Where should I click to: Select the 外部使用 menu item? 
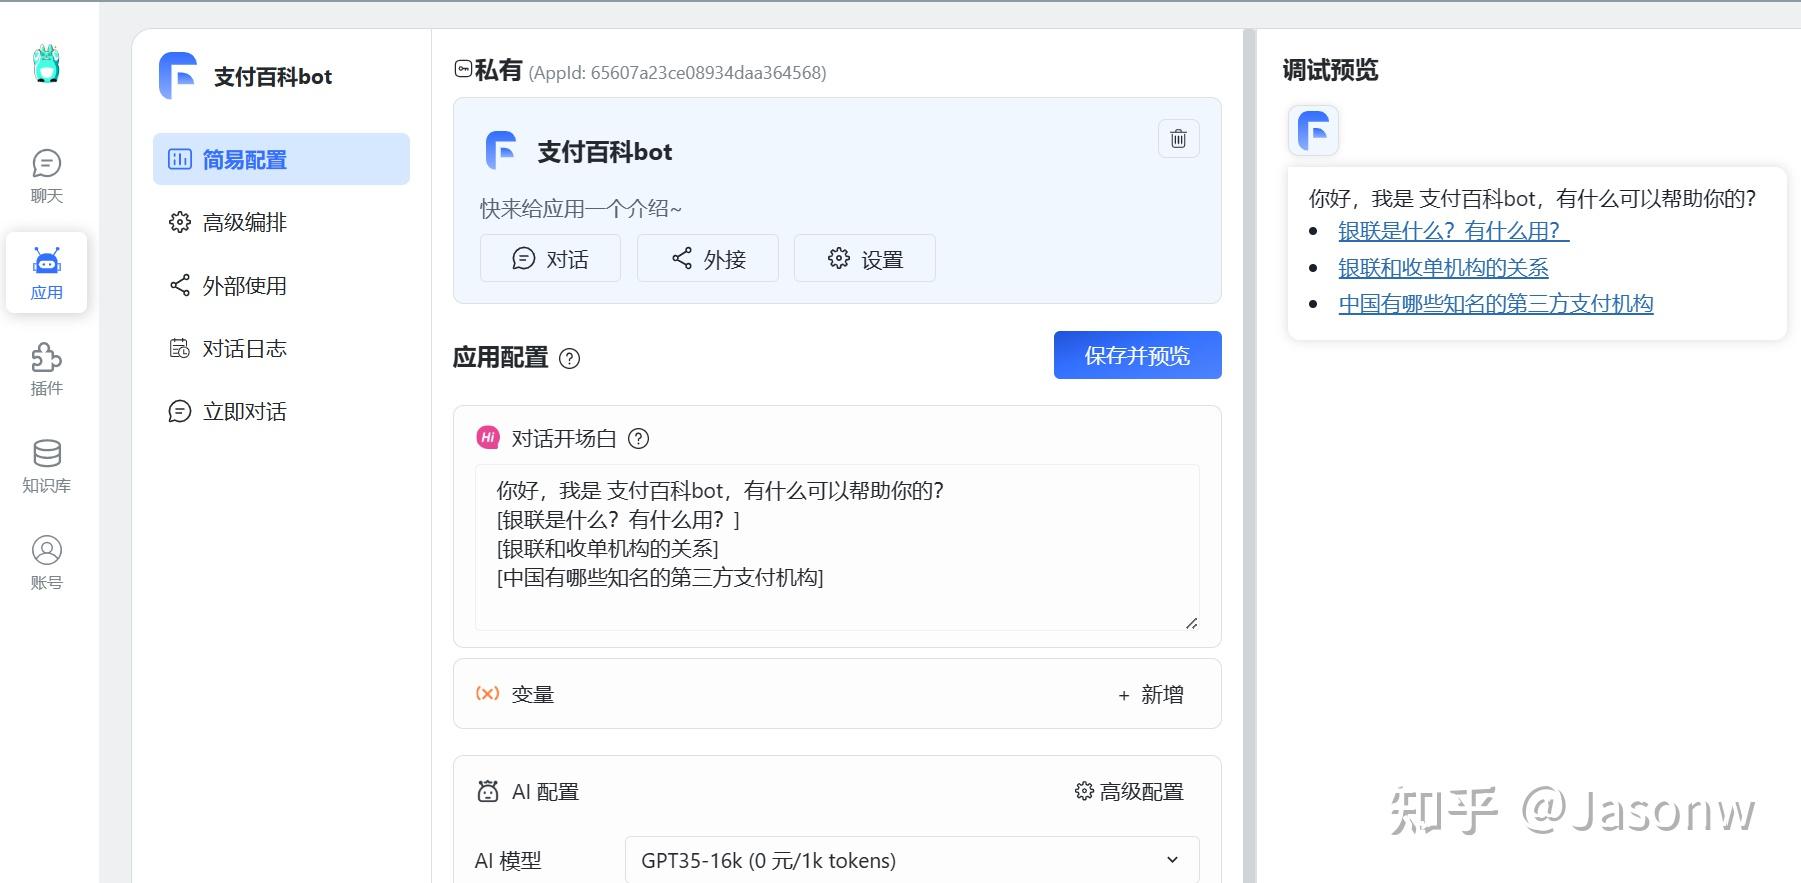281,285
